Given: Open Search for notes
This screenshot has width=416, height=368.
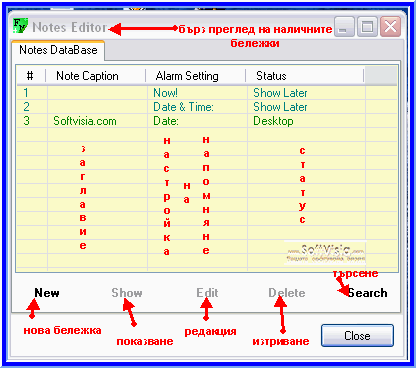Looking at the screenshot, I should point(367,293).
